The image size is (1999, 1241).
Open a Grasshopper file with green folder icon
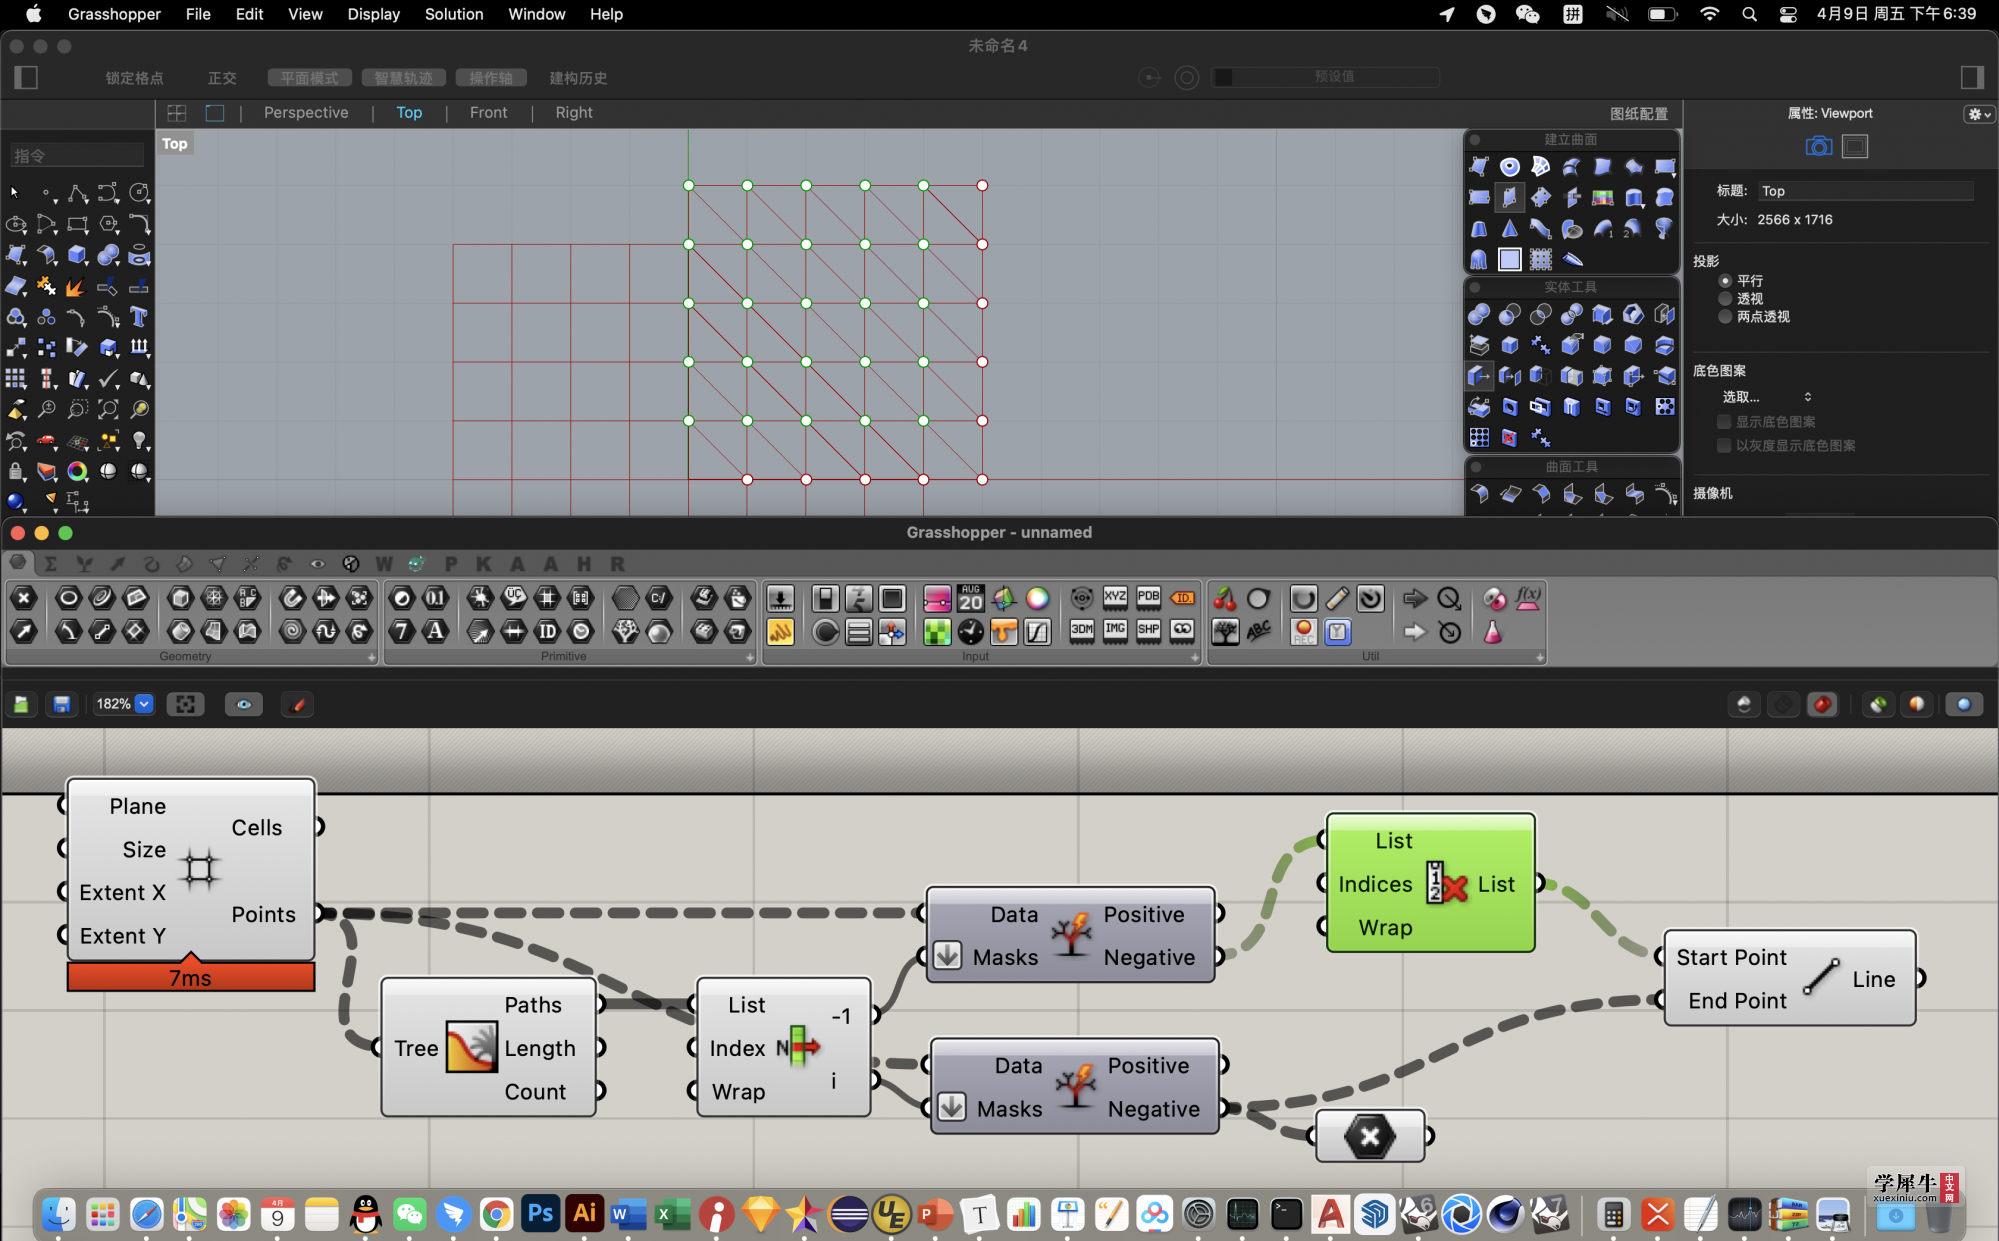(21, 704)
